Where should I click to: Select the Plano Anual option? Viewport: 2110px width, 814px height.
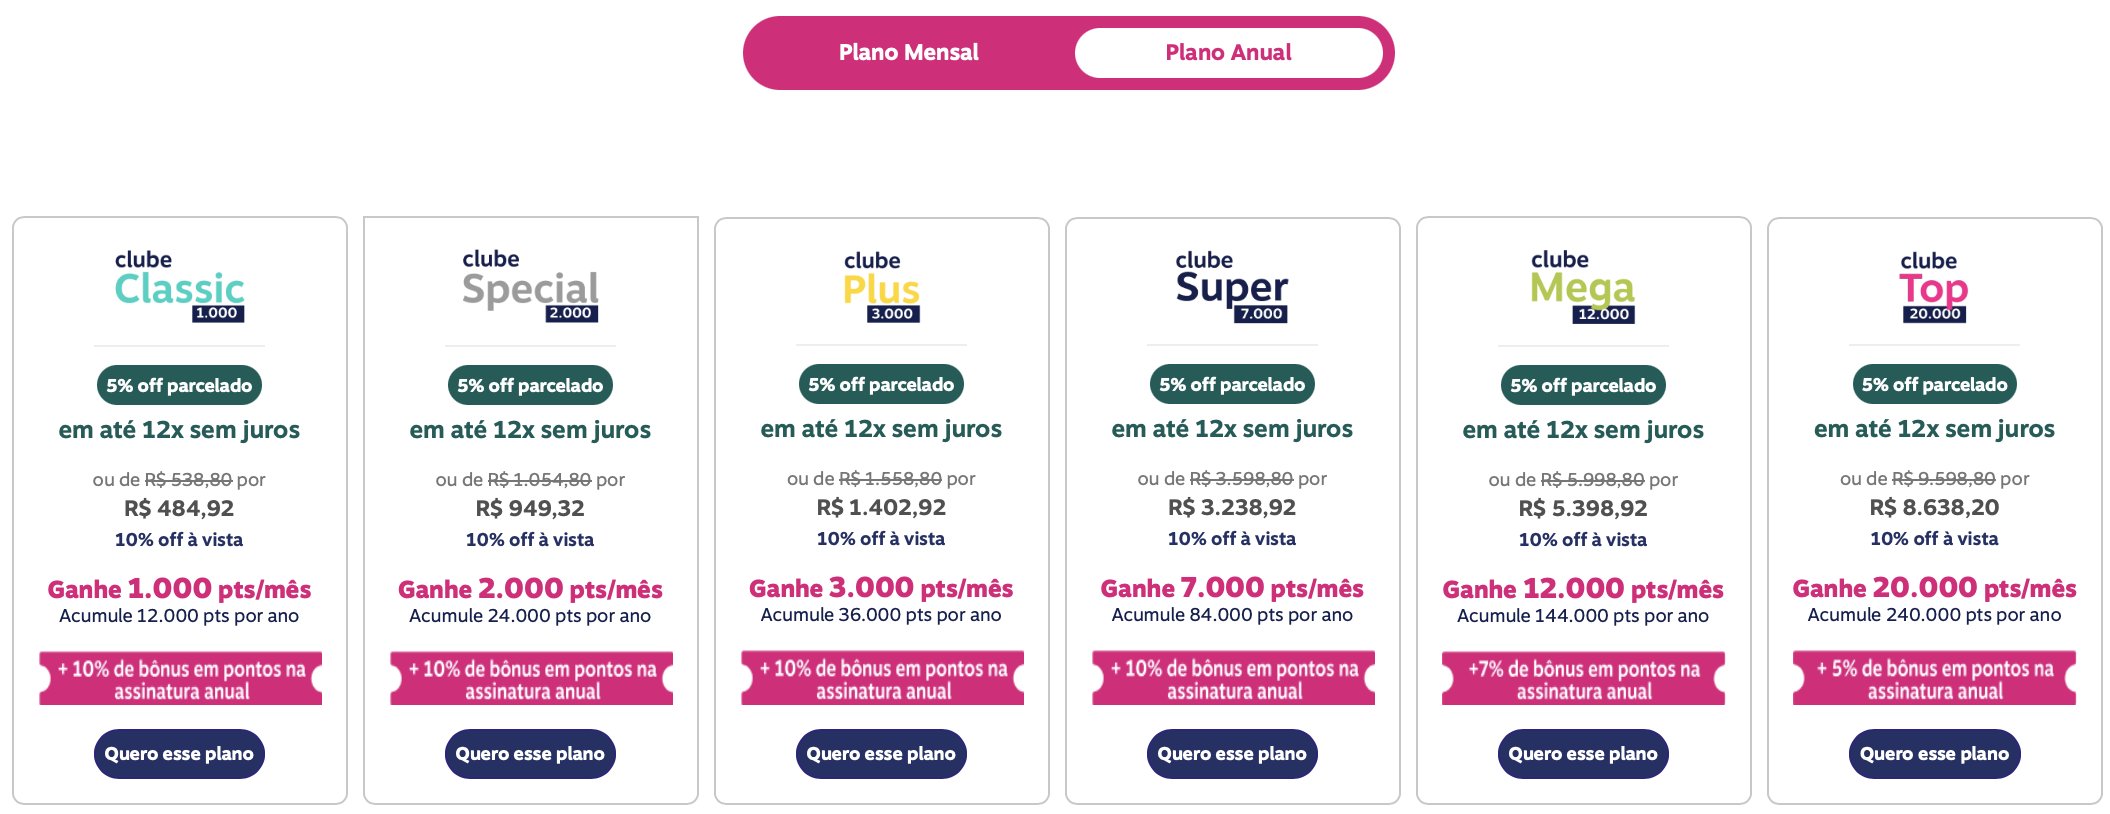[1228, 52]
